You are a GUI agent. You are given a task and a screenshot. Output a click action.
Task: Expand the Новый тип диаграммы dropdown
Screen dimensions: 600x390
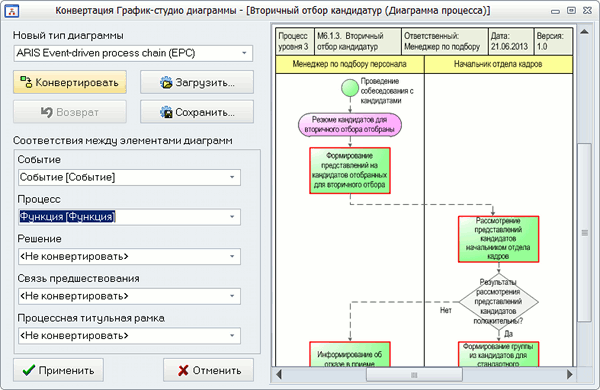click(x=245, y=53)
